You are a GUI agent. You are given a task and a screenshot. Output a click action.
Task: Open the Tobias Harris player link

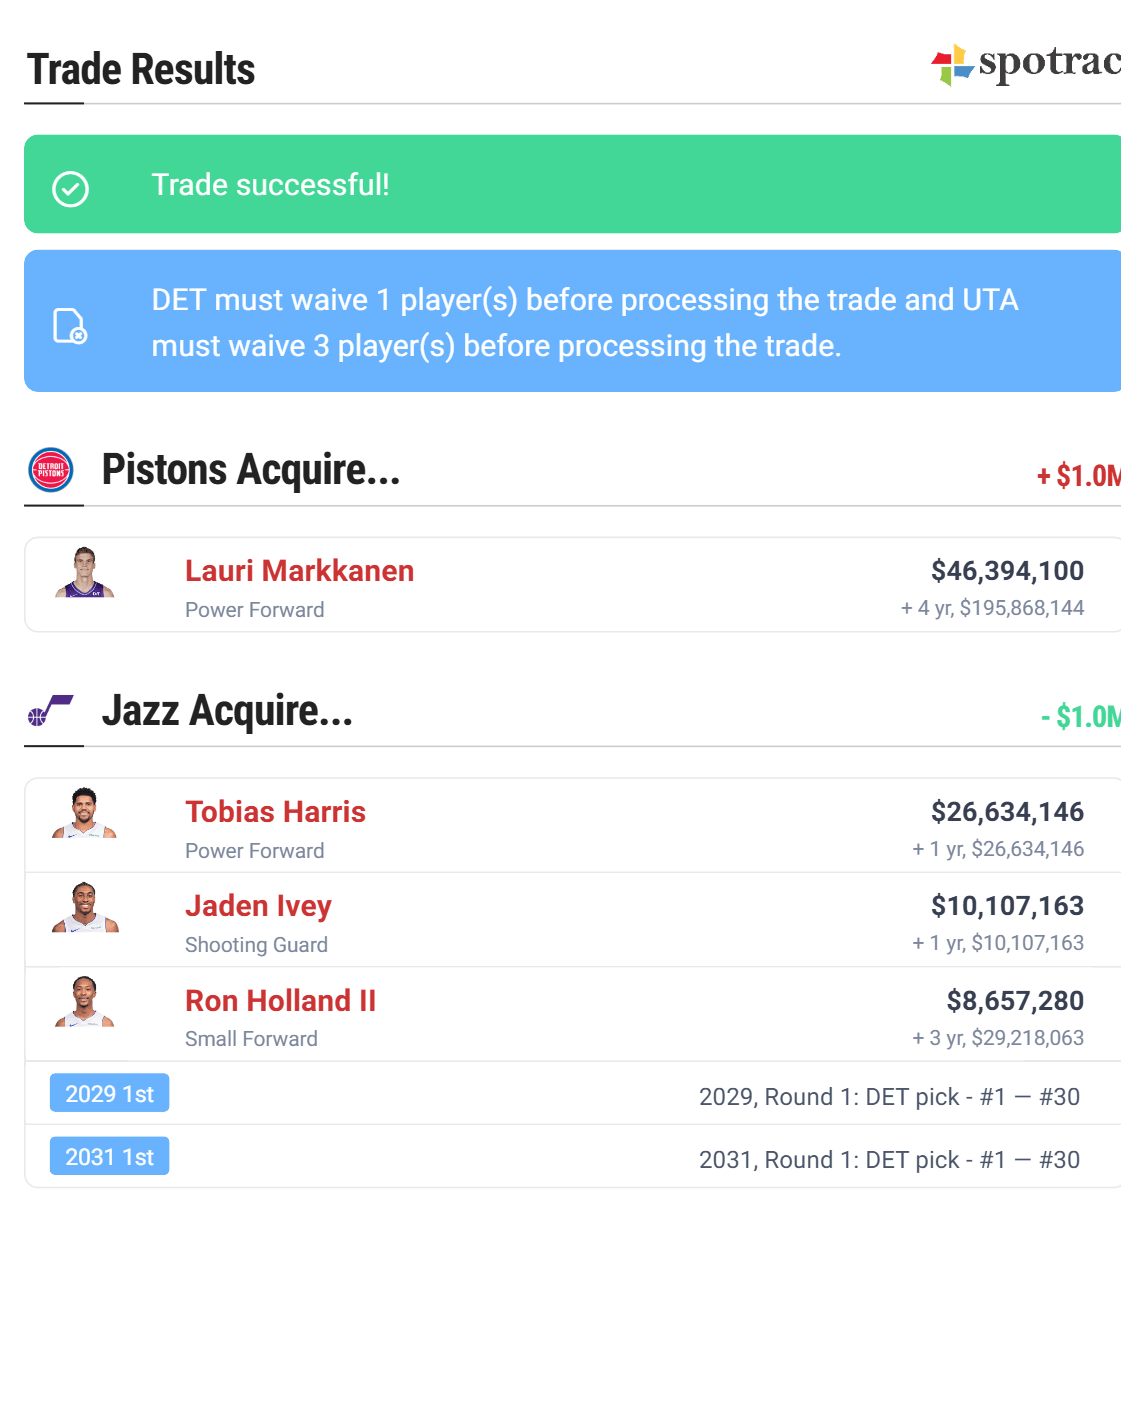pos(275,812)
